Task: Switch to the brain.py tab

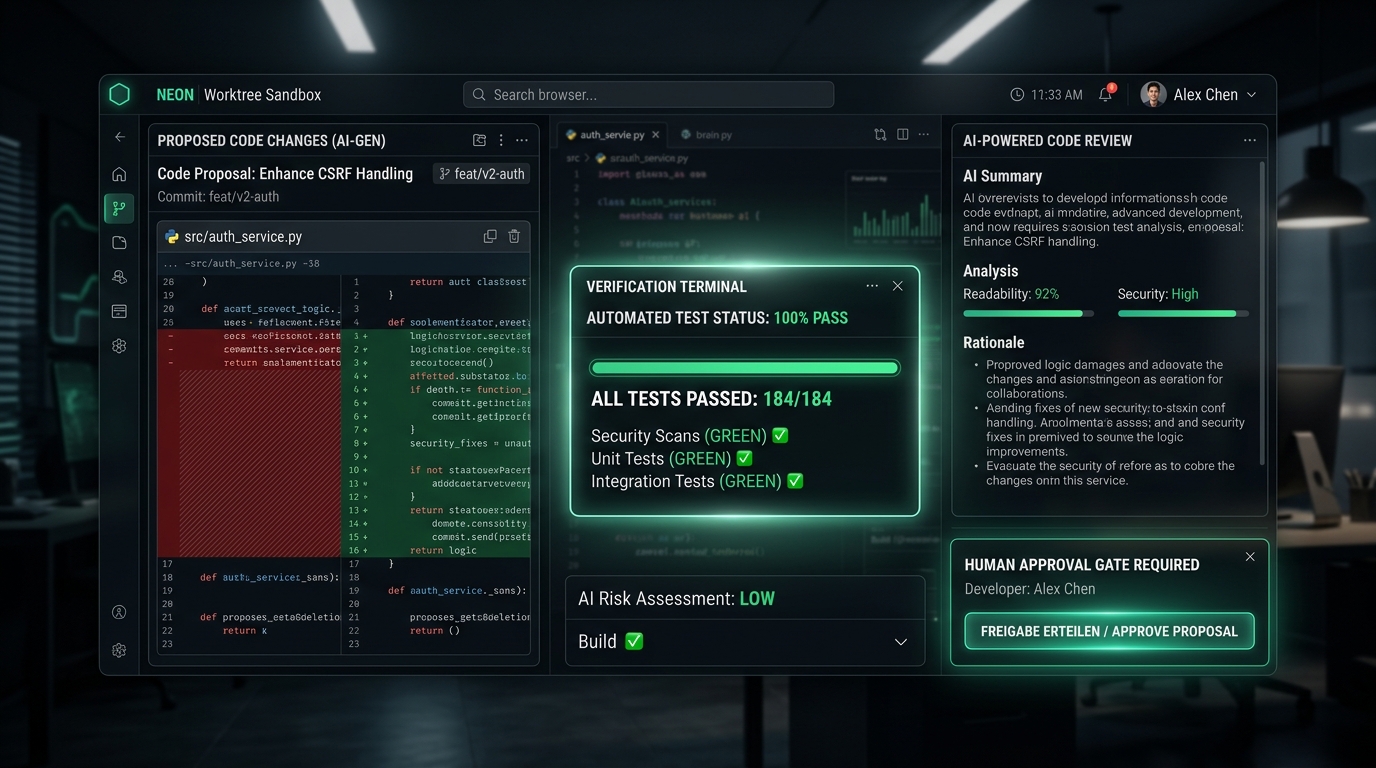Action: [707, 134]
